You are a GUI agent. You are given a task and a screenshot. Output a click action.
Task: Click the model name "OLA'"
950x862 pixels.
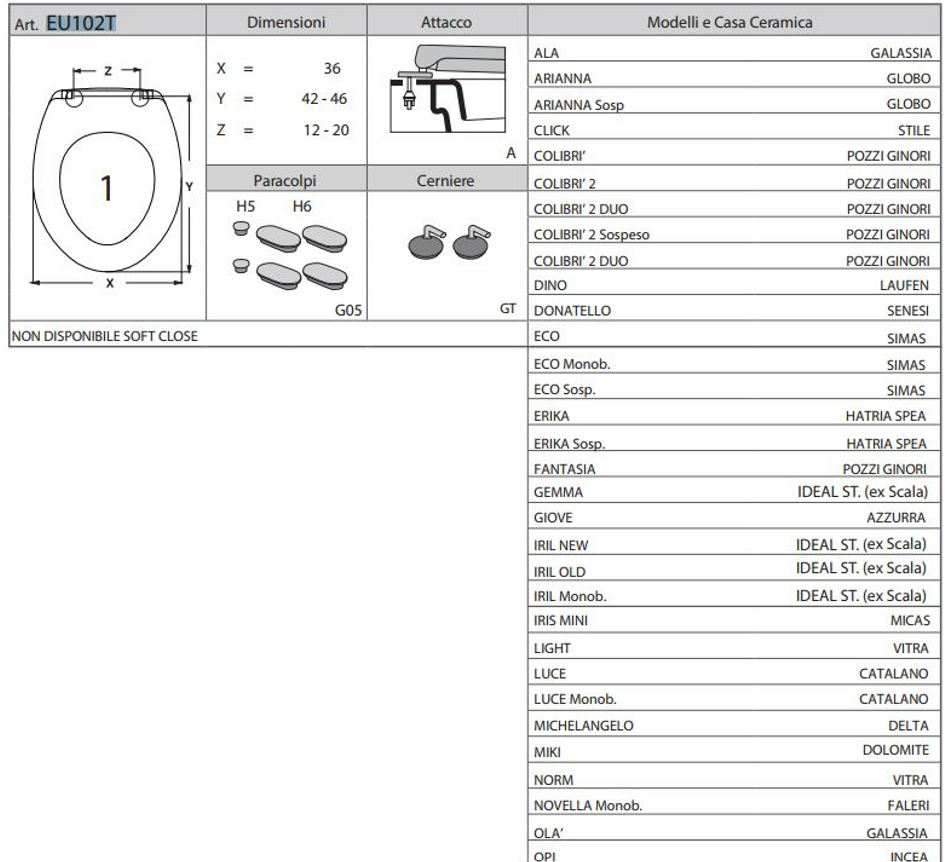point(548,834)
